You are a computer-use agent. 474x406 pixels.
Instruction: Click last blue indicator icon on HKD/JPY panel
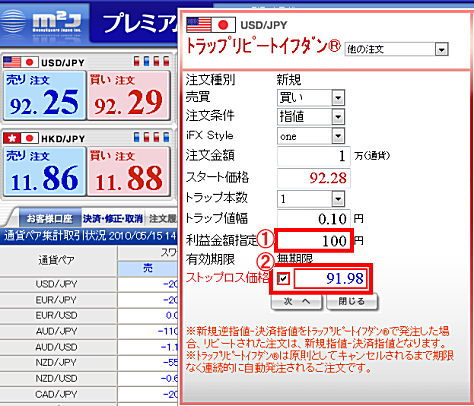coord(166,137)
